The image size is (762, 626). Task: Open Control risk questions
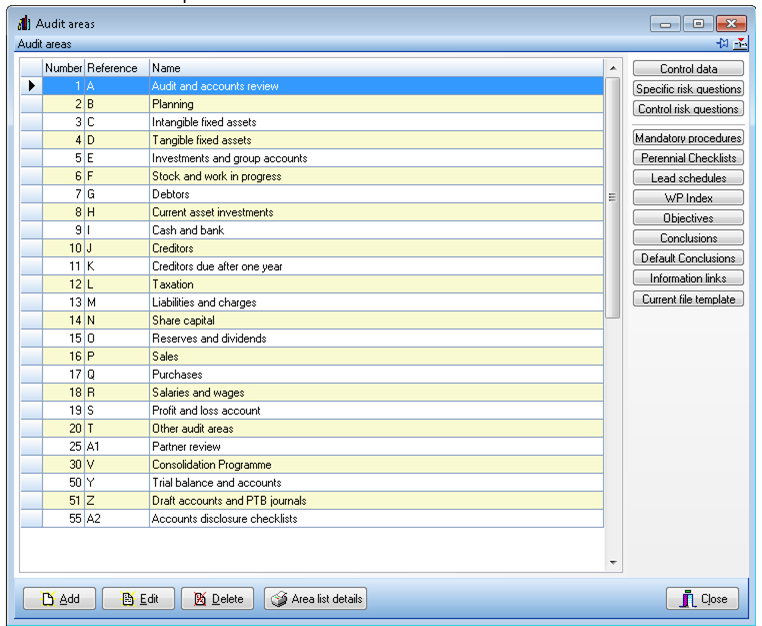click(x=688, y=108)
